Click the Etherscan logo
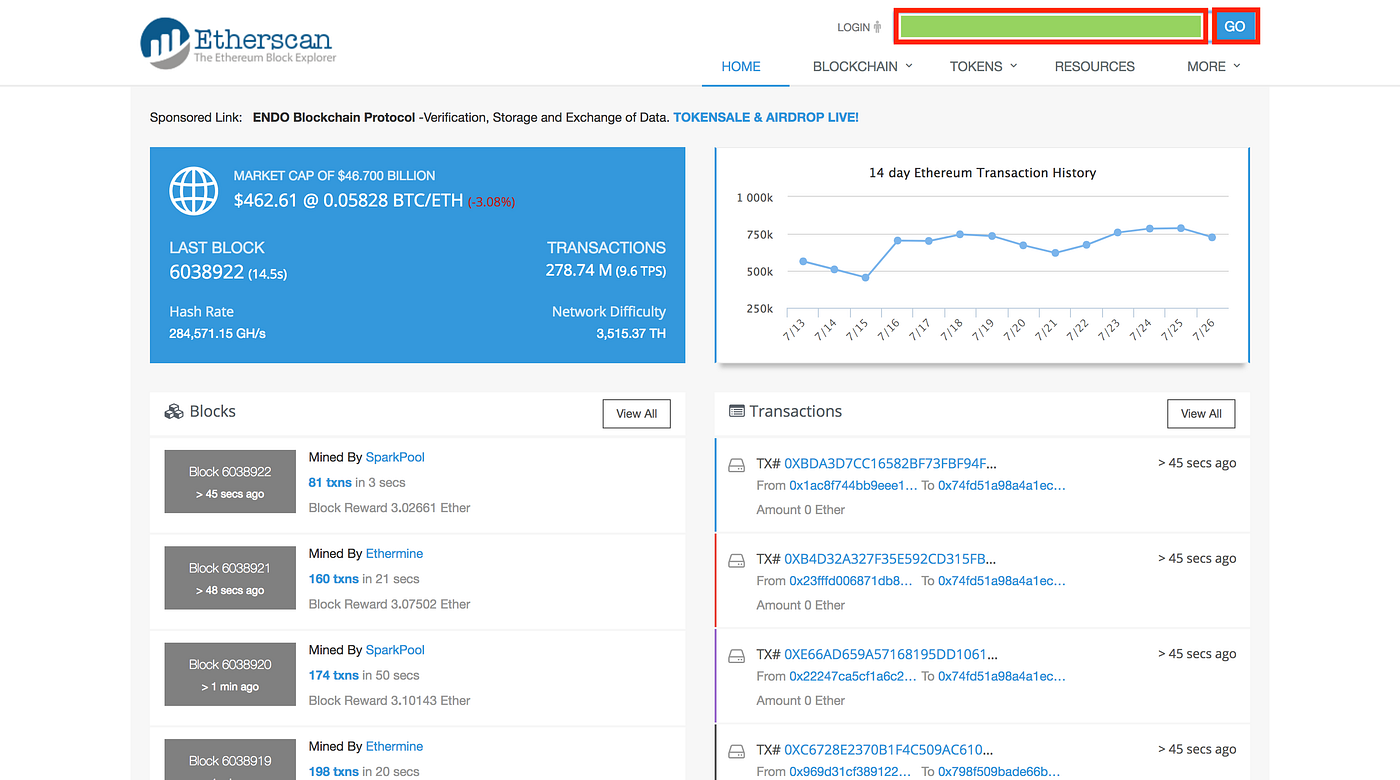Image resolution: width=1400 pixels, height=780 pixels. tap(238, 43)
